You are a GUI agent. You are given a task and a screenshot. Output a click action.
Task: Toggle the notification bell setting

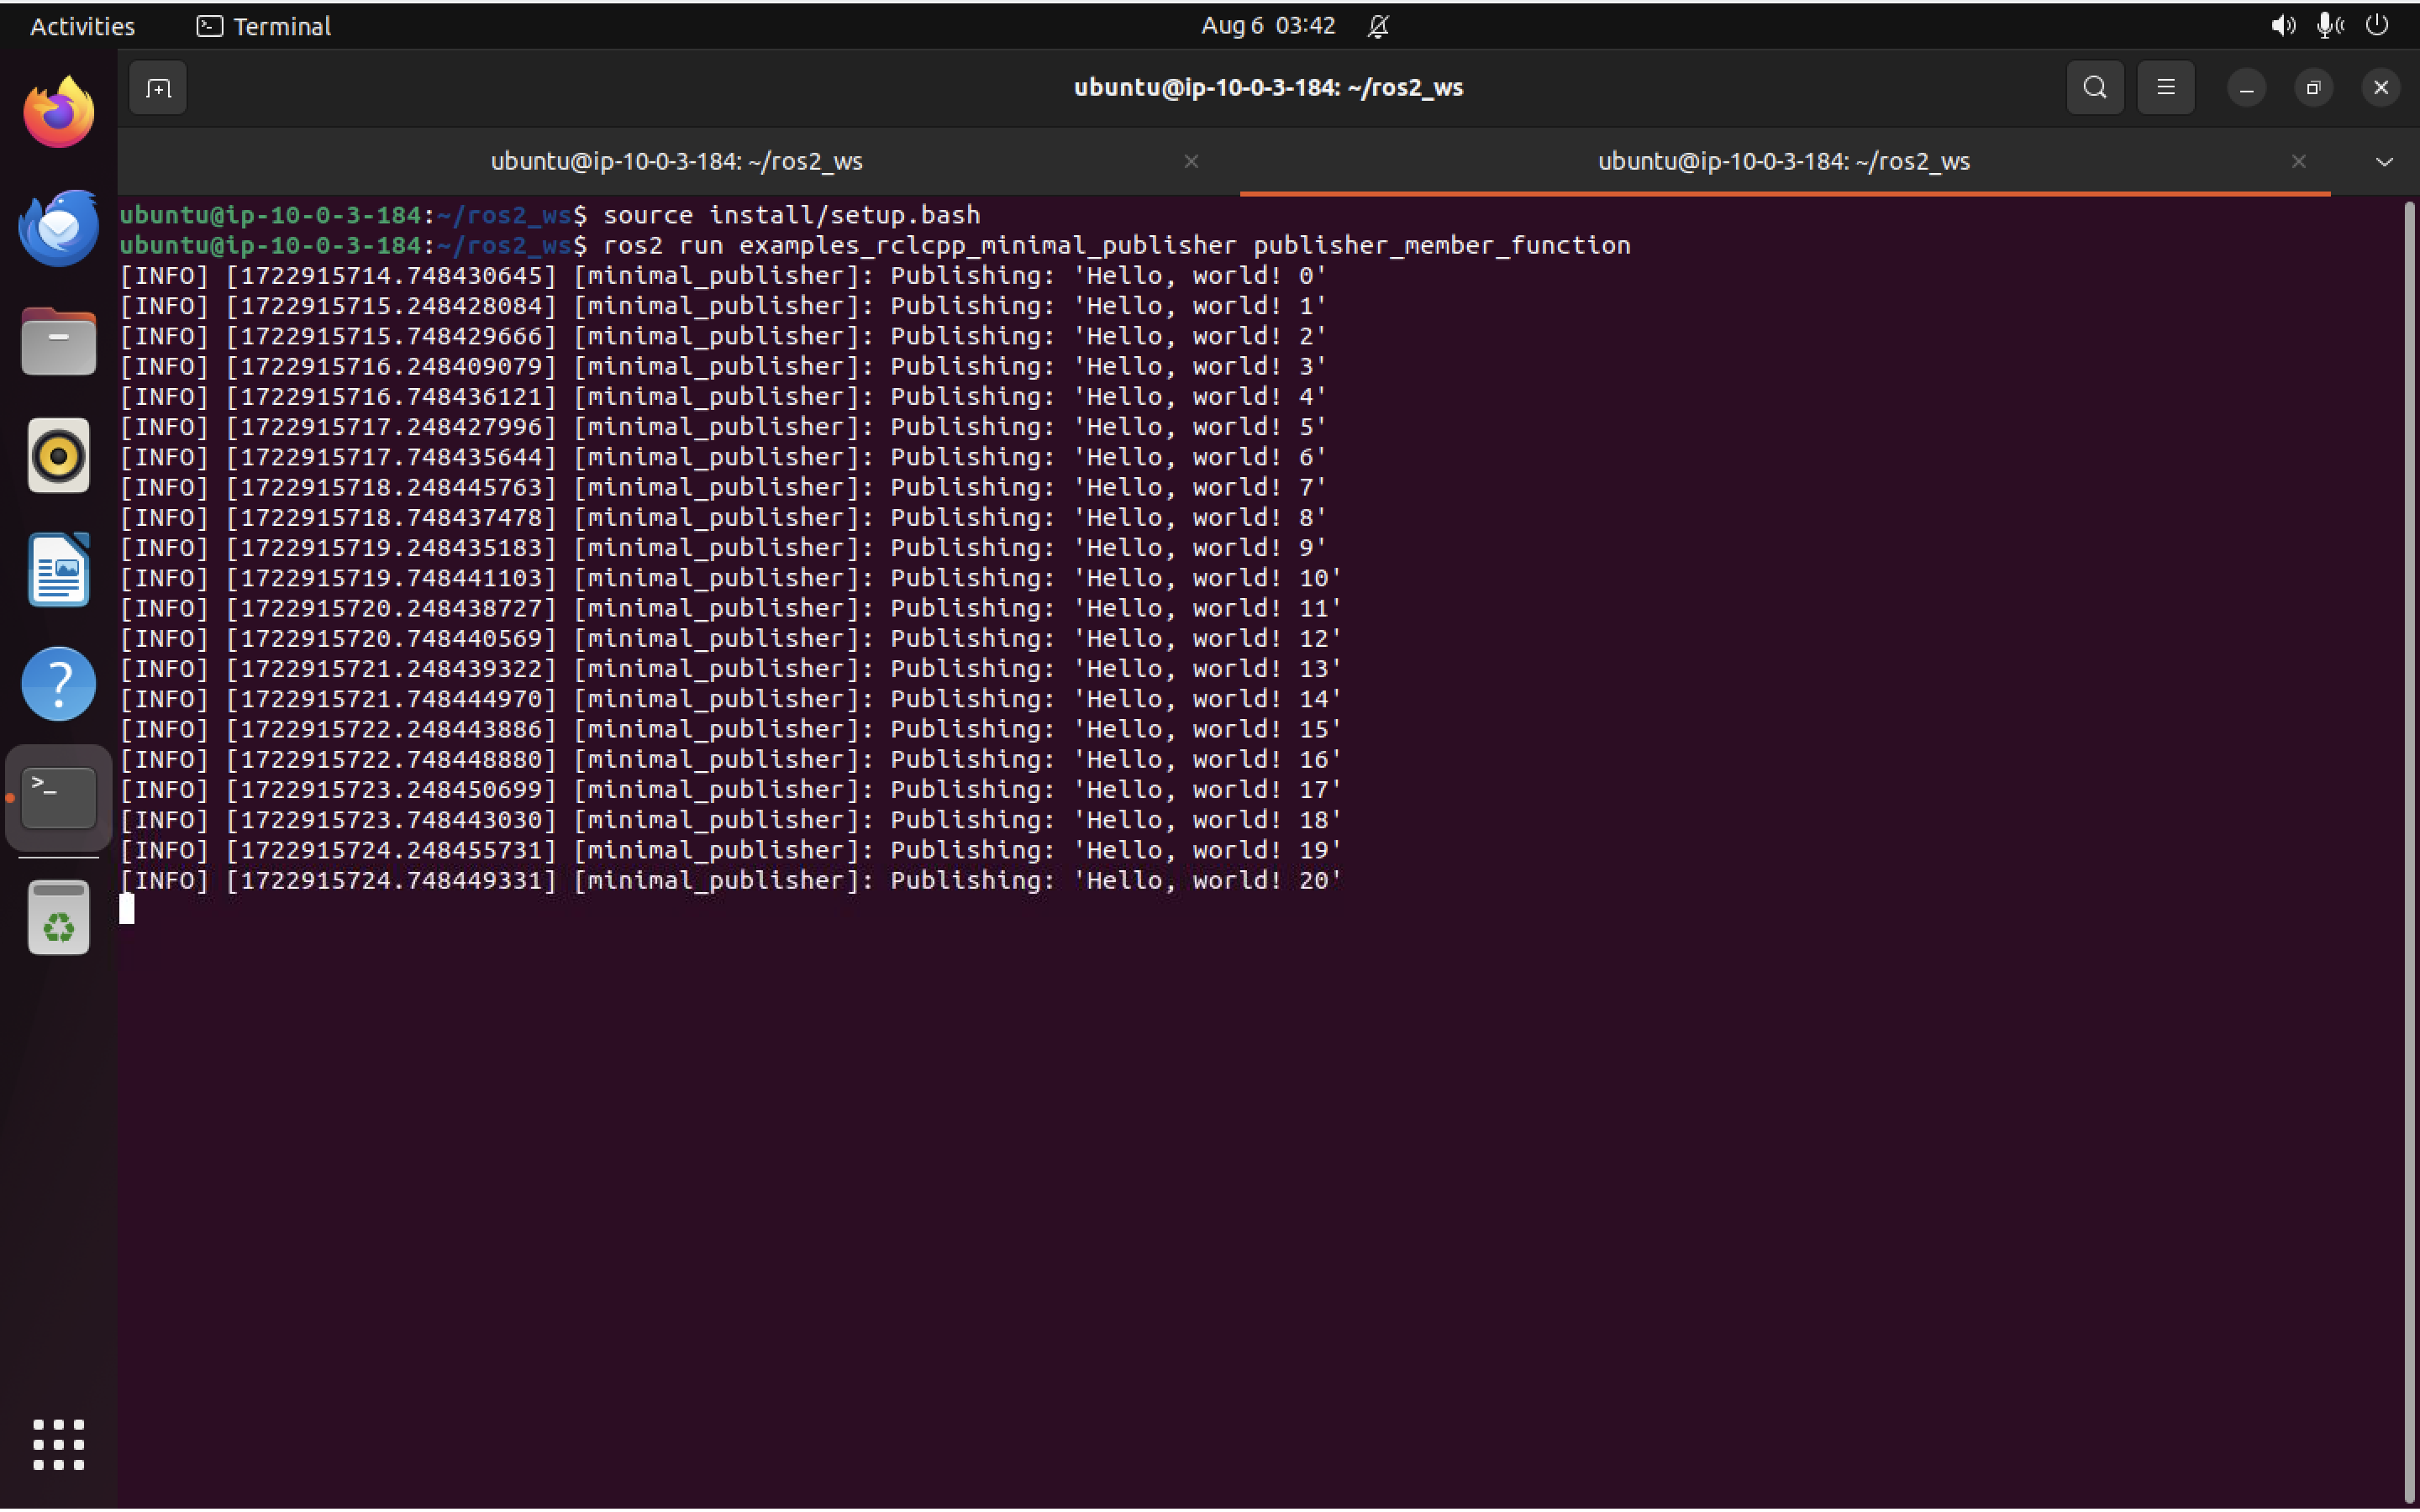tap(1378, 25)
